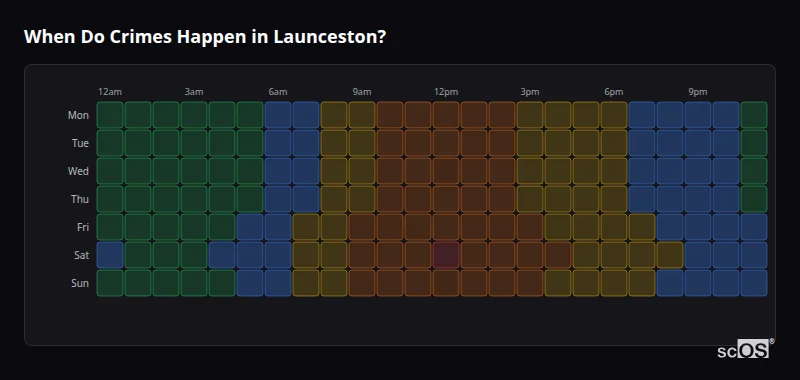Click the Saturday 9am orange cell

362,255
